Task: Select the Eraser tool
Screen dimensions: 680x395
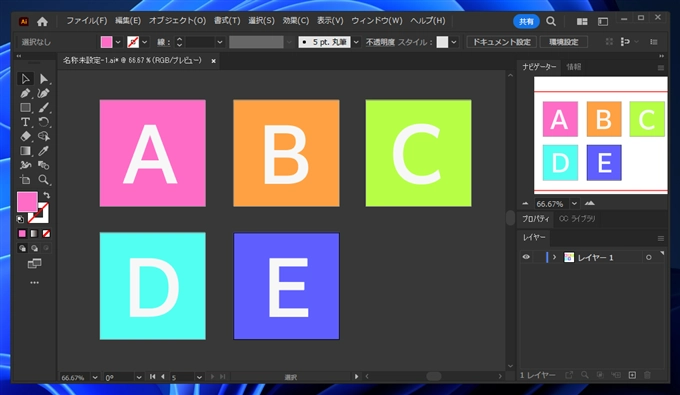Action: (x=25, y=136)
